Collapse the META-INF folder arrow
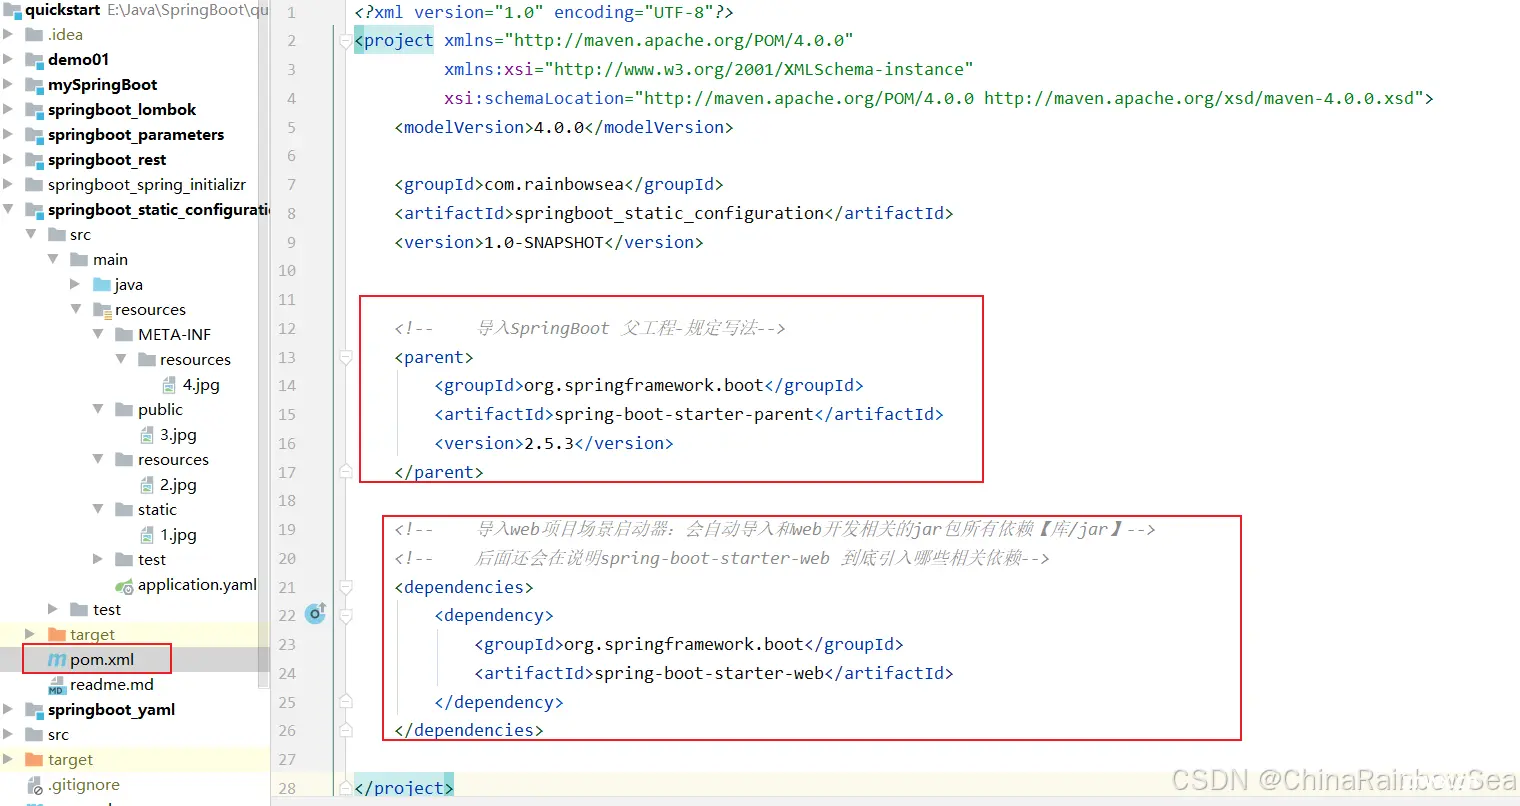 pos(98,334)
